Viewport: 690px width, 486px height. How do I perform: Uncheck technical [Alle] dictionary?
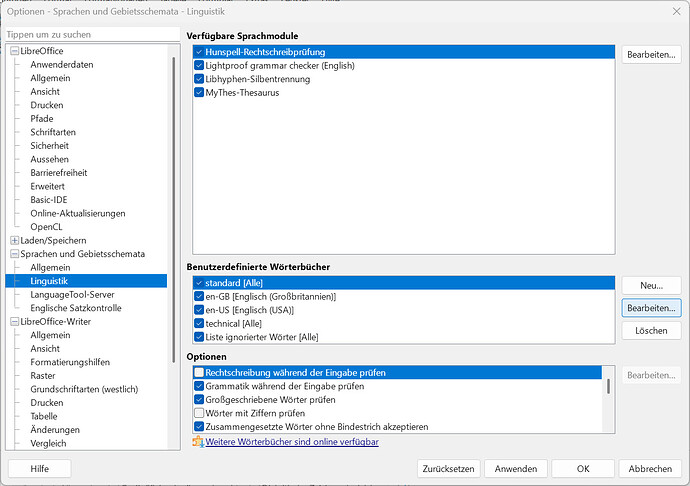pos(199,324)
